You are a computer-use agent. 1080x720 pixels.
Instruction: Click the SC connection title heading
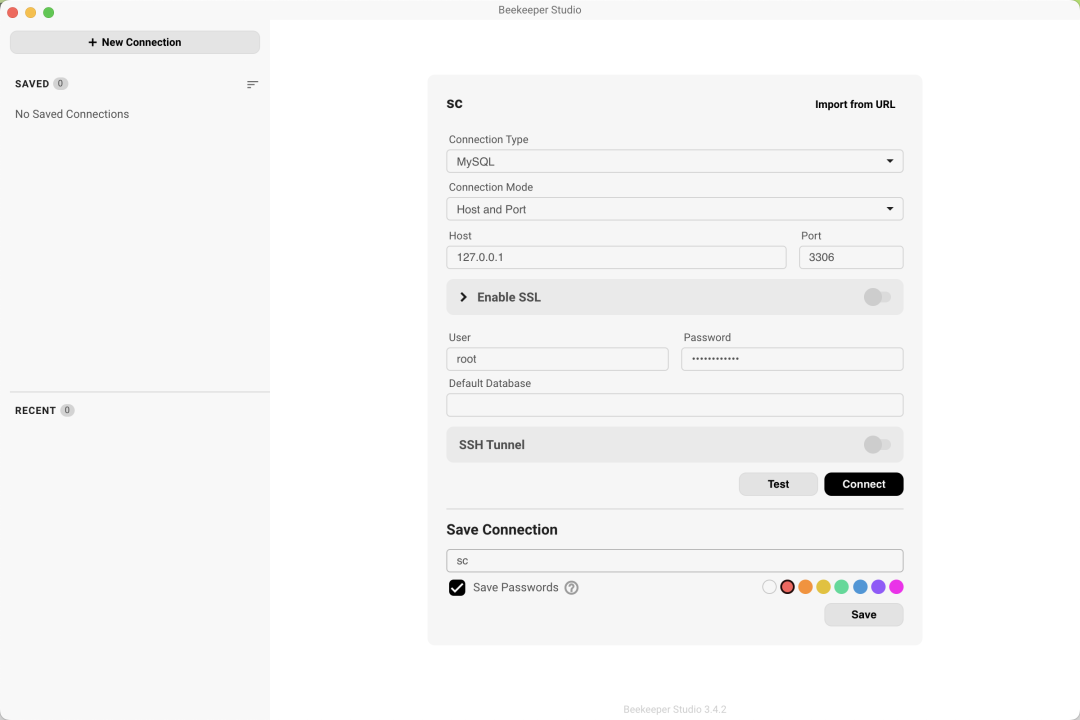click(455, 104)
